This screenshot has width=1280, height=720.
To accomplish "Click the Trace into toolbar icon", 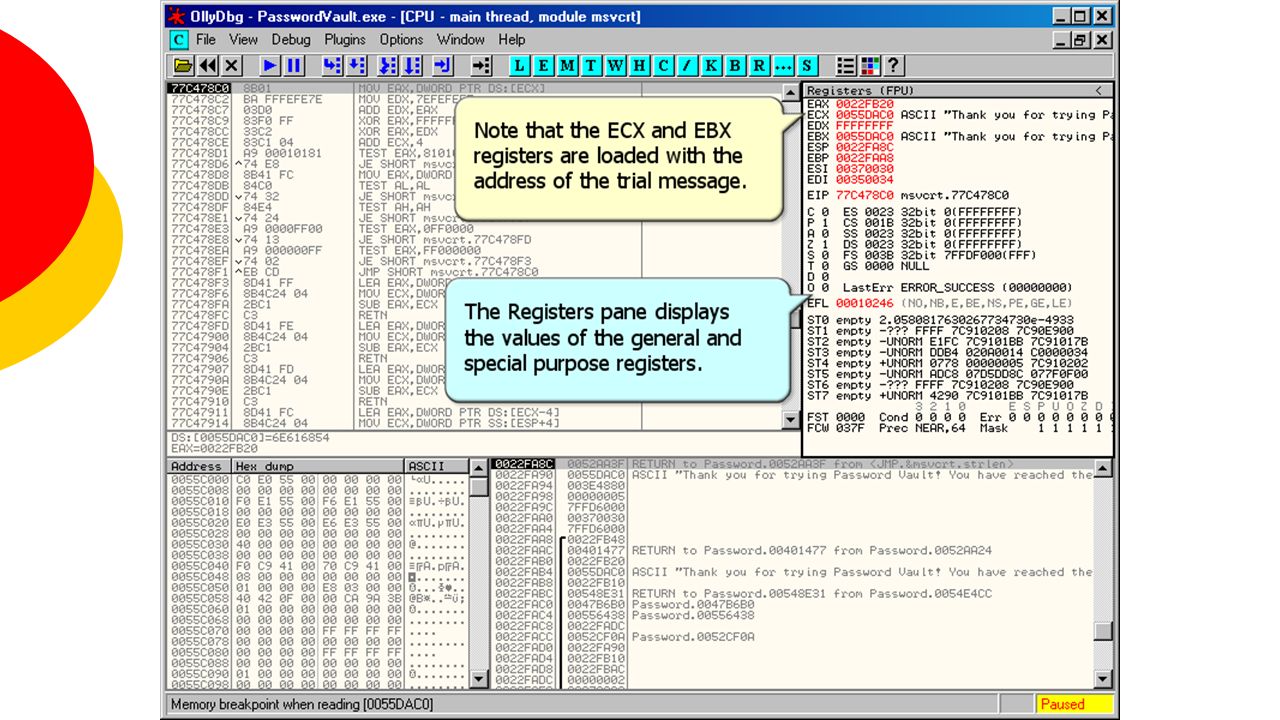I will (387, 66).
